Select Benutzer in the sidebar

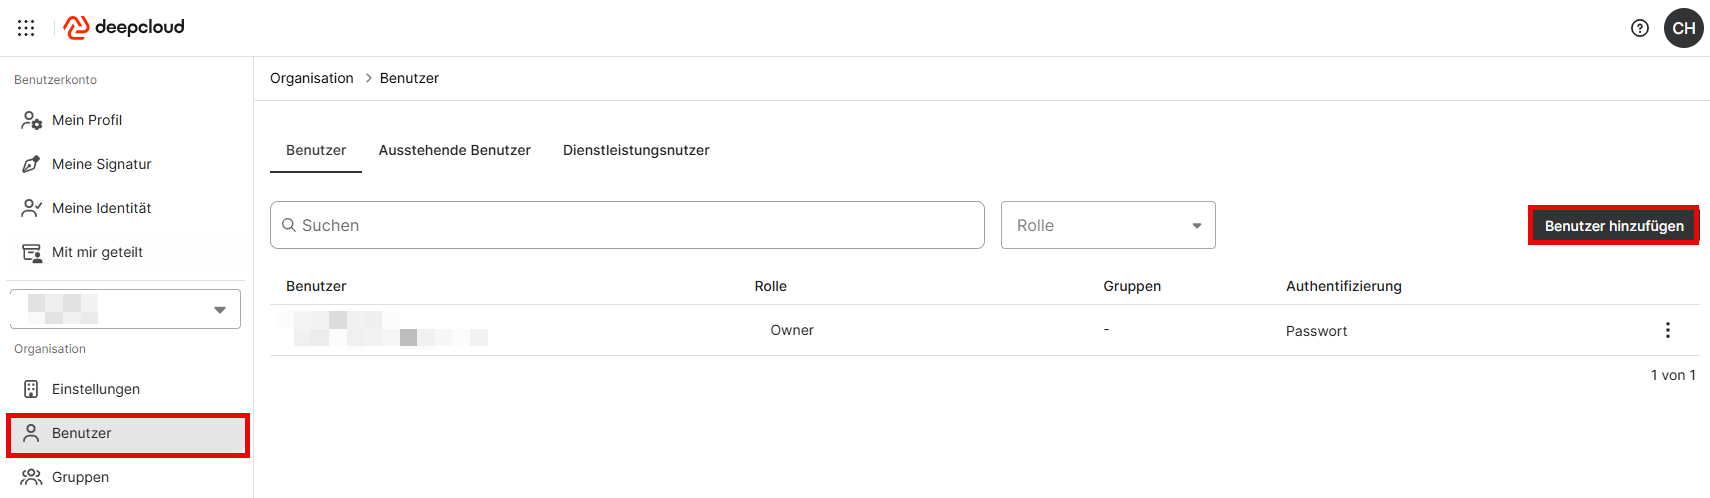127,433
